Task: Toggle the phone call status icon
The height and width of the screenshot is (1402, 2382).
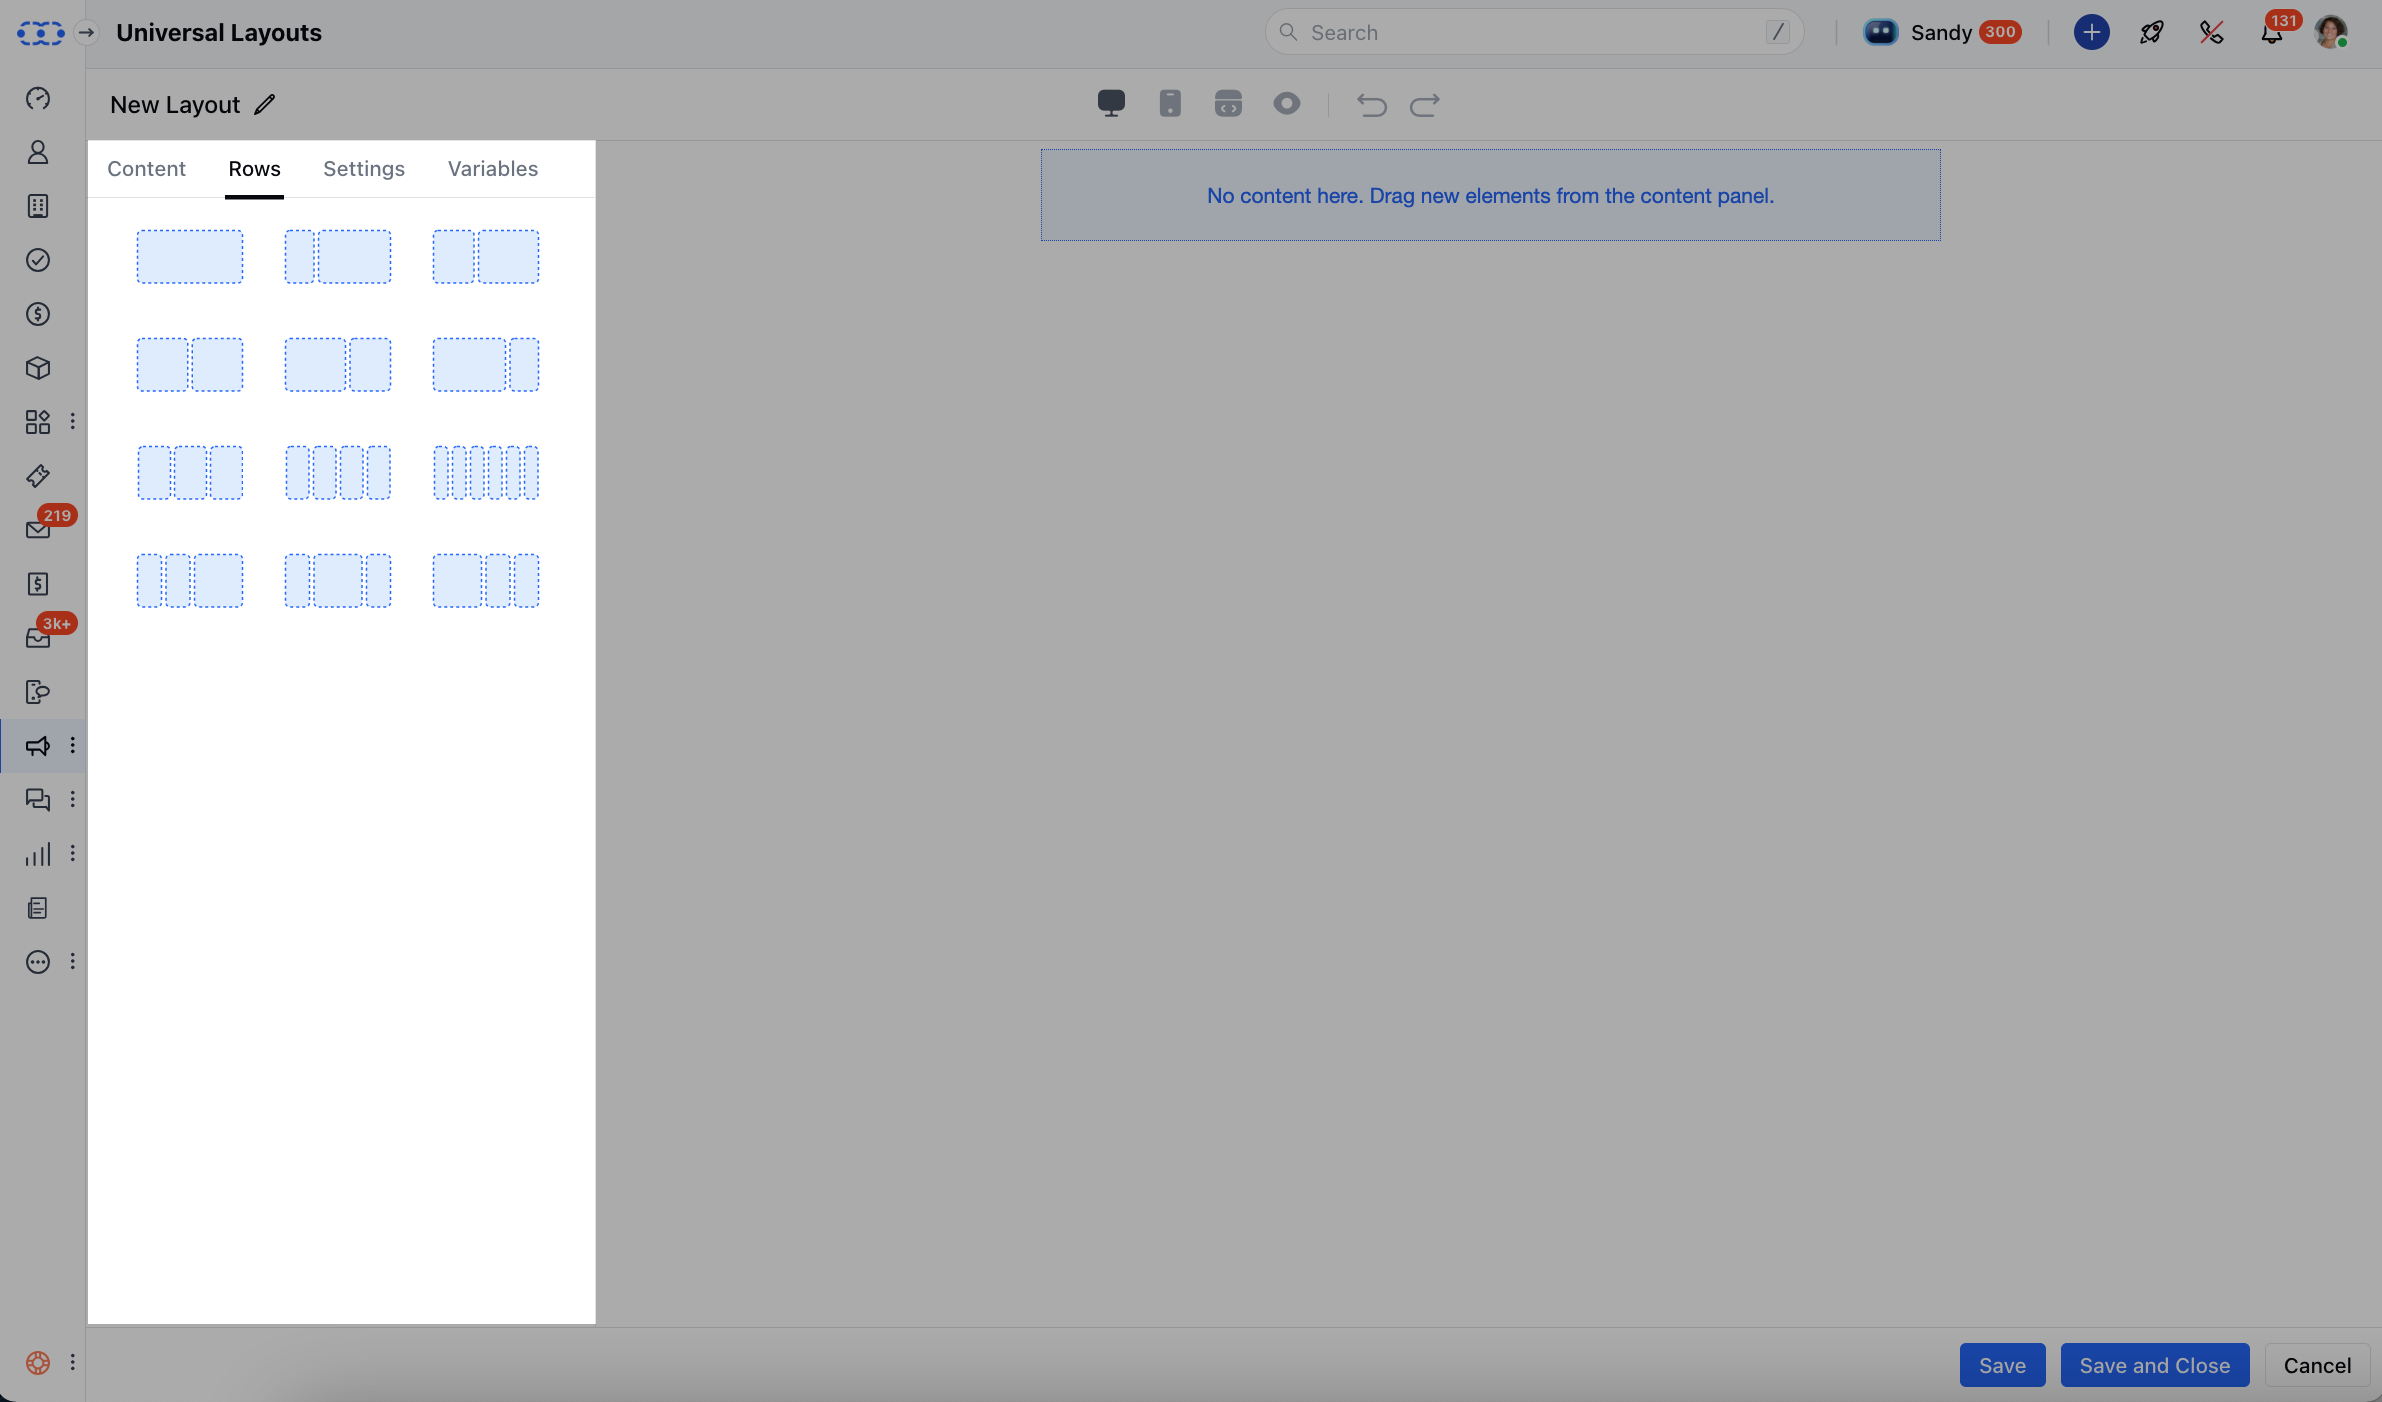Action: [x=2211, y=33]
